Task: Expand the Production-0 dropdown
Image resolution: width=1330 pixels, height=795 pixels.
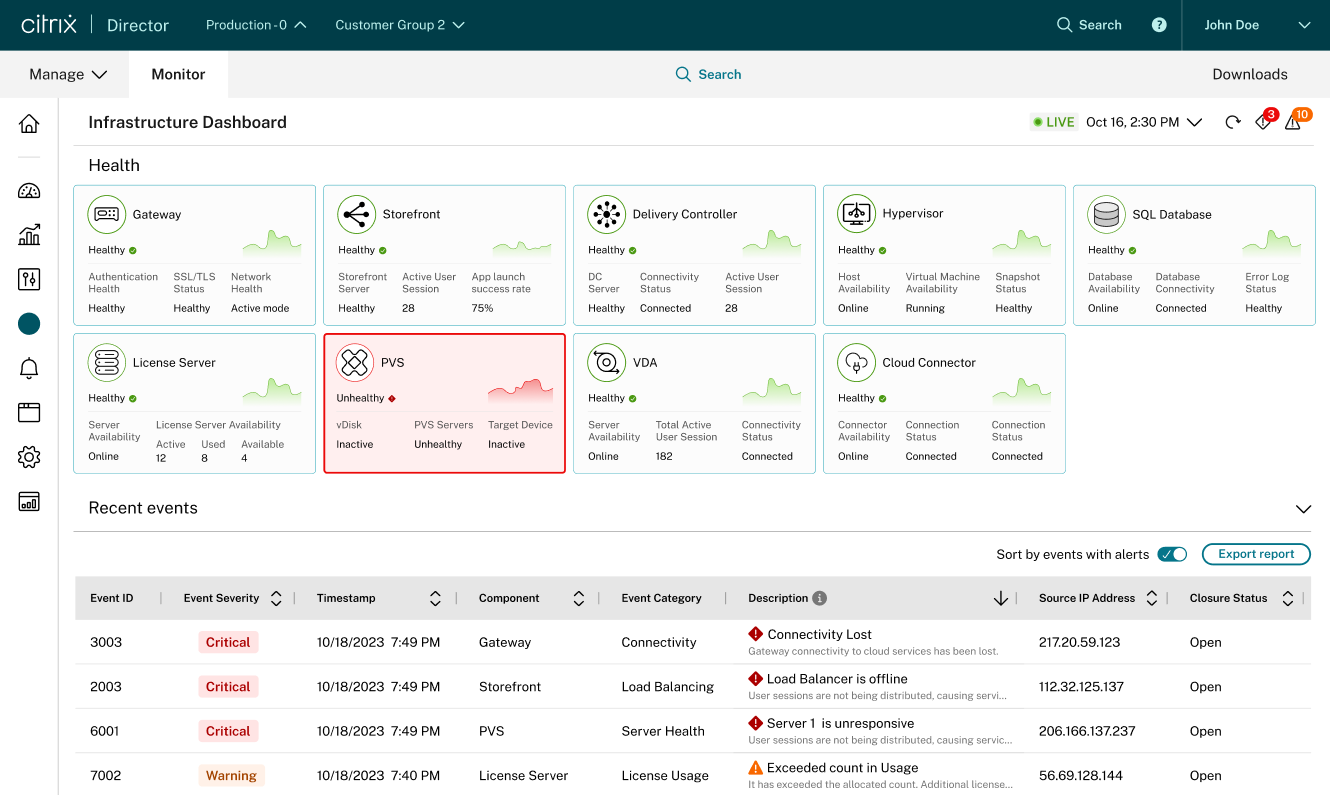Action: coord(256,25)
